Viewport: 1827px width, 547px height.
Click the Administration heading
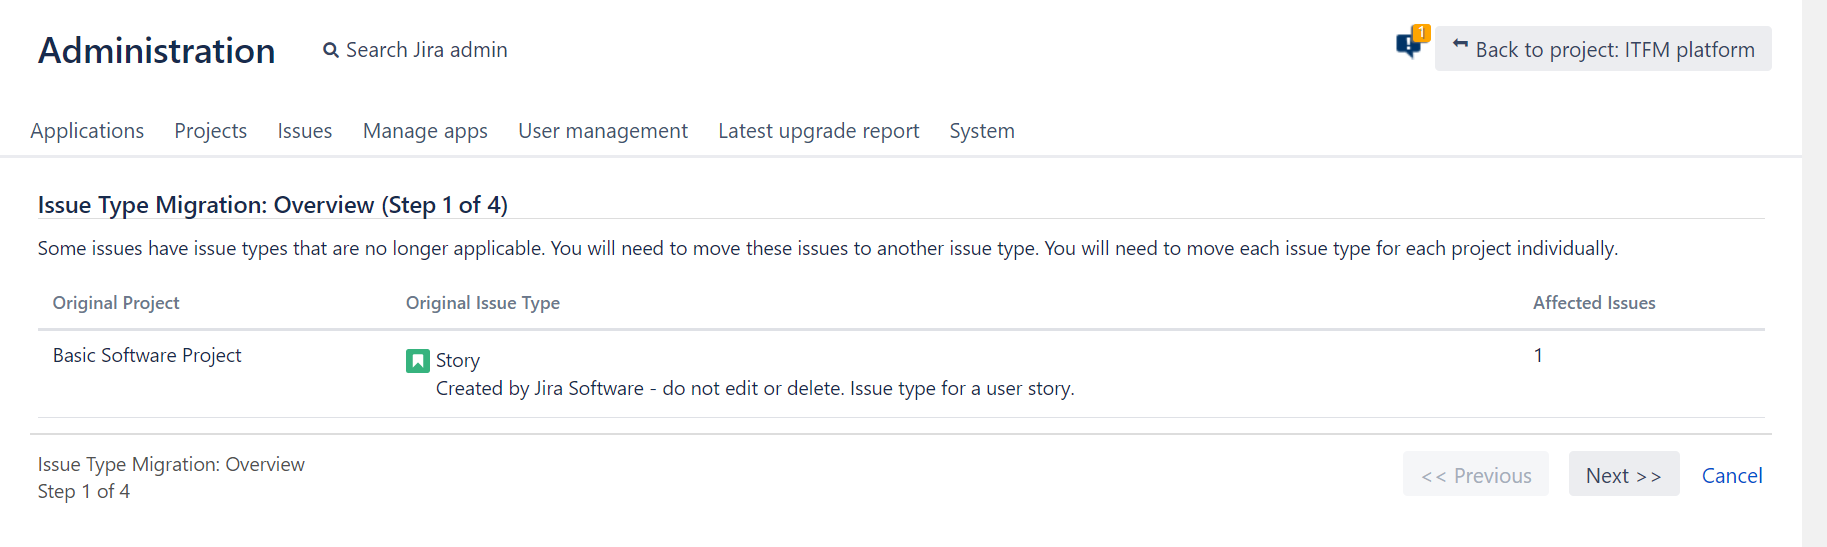coord(157,50)
